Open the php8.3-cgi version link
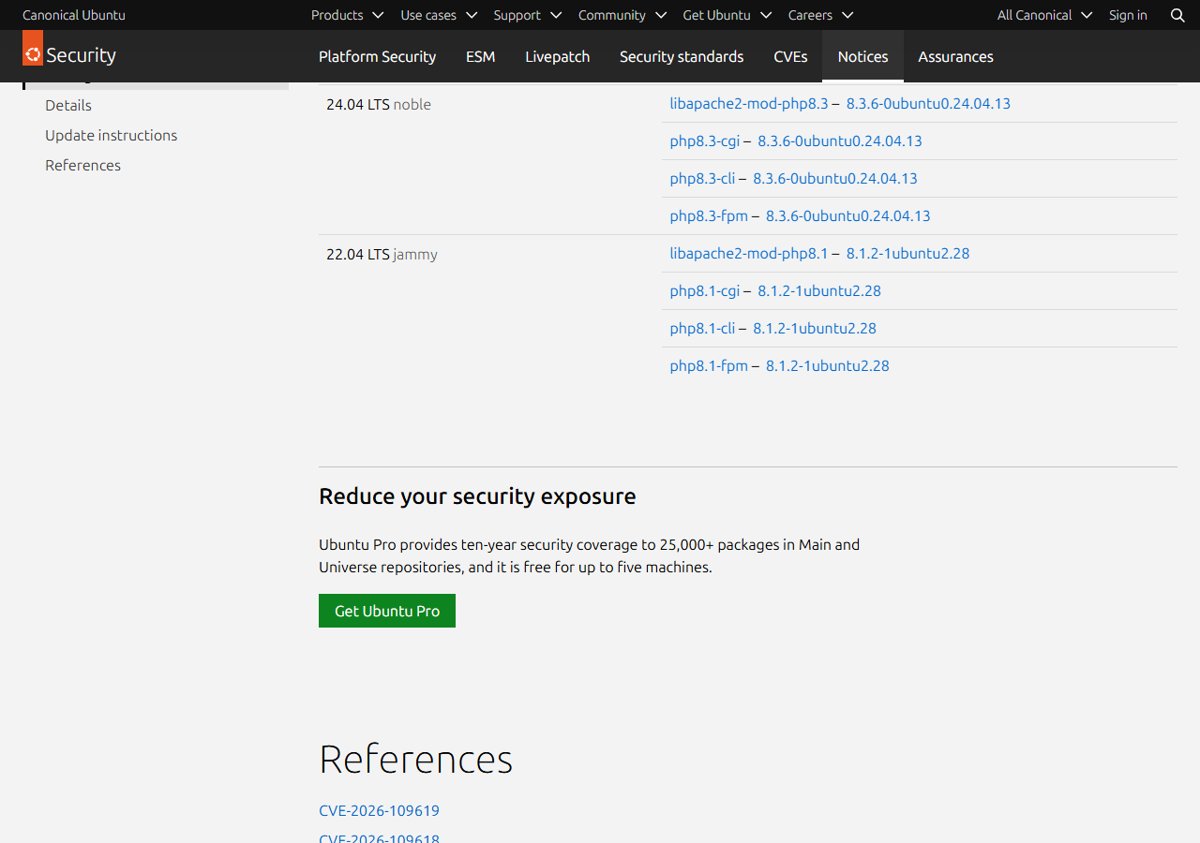Viewport: 1200px width, 843px height. pos(840,141)
